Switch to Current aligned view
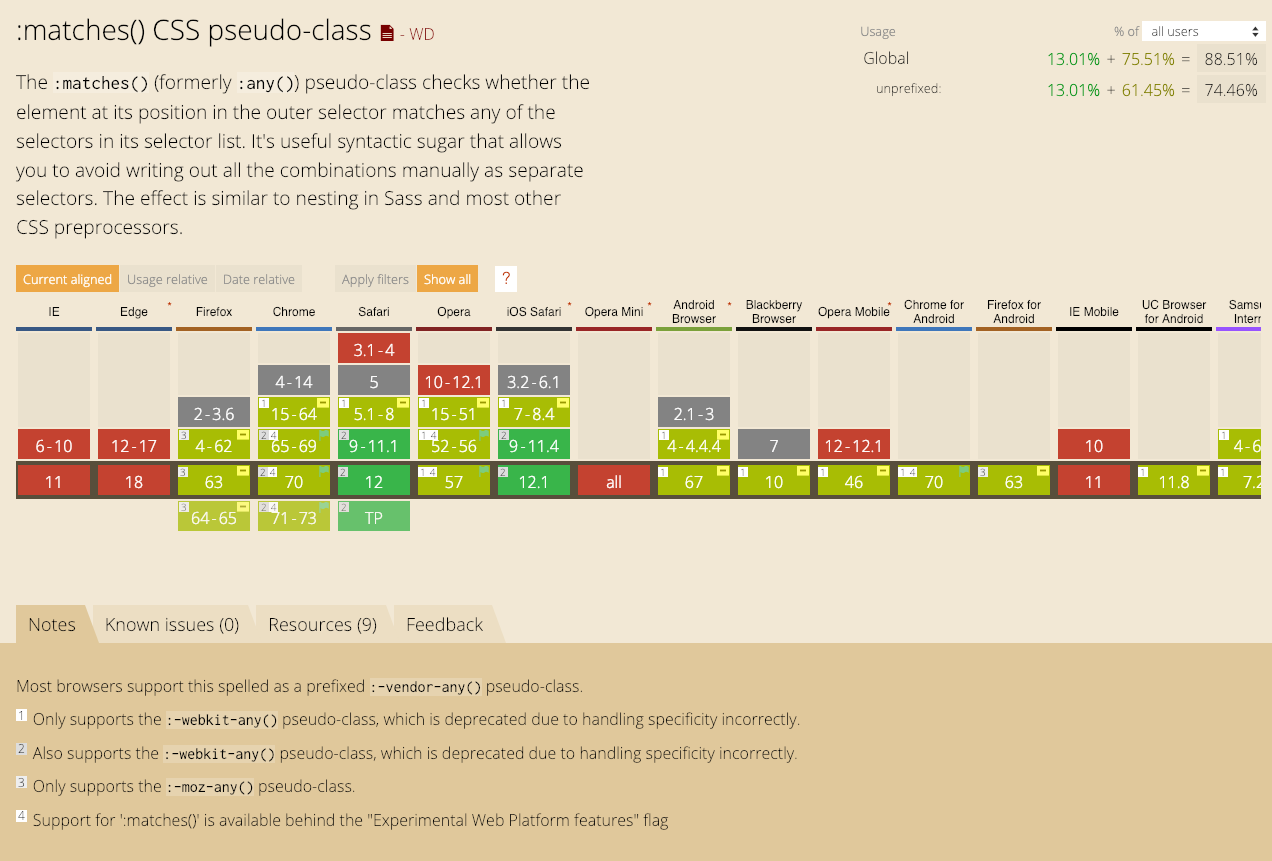The image size is (1272, 861). point(67,279)
